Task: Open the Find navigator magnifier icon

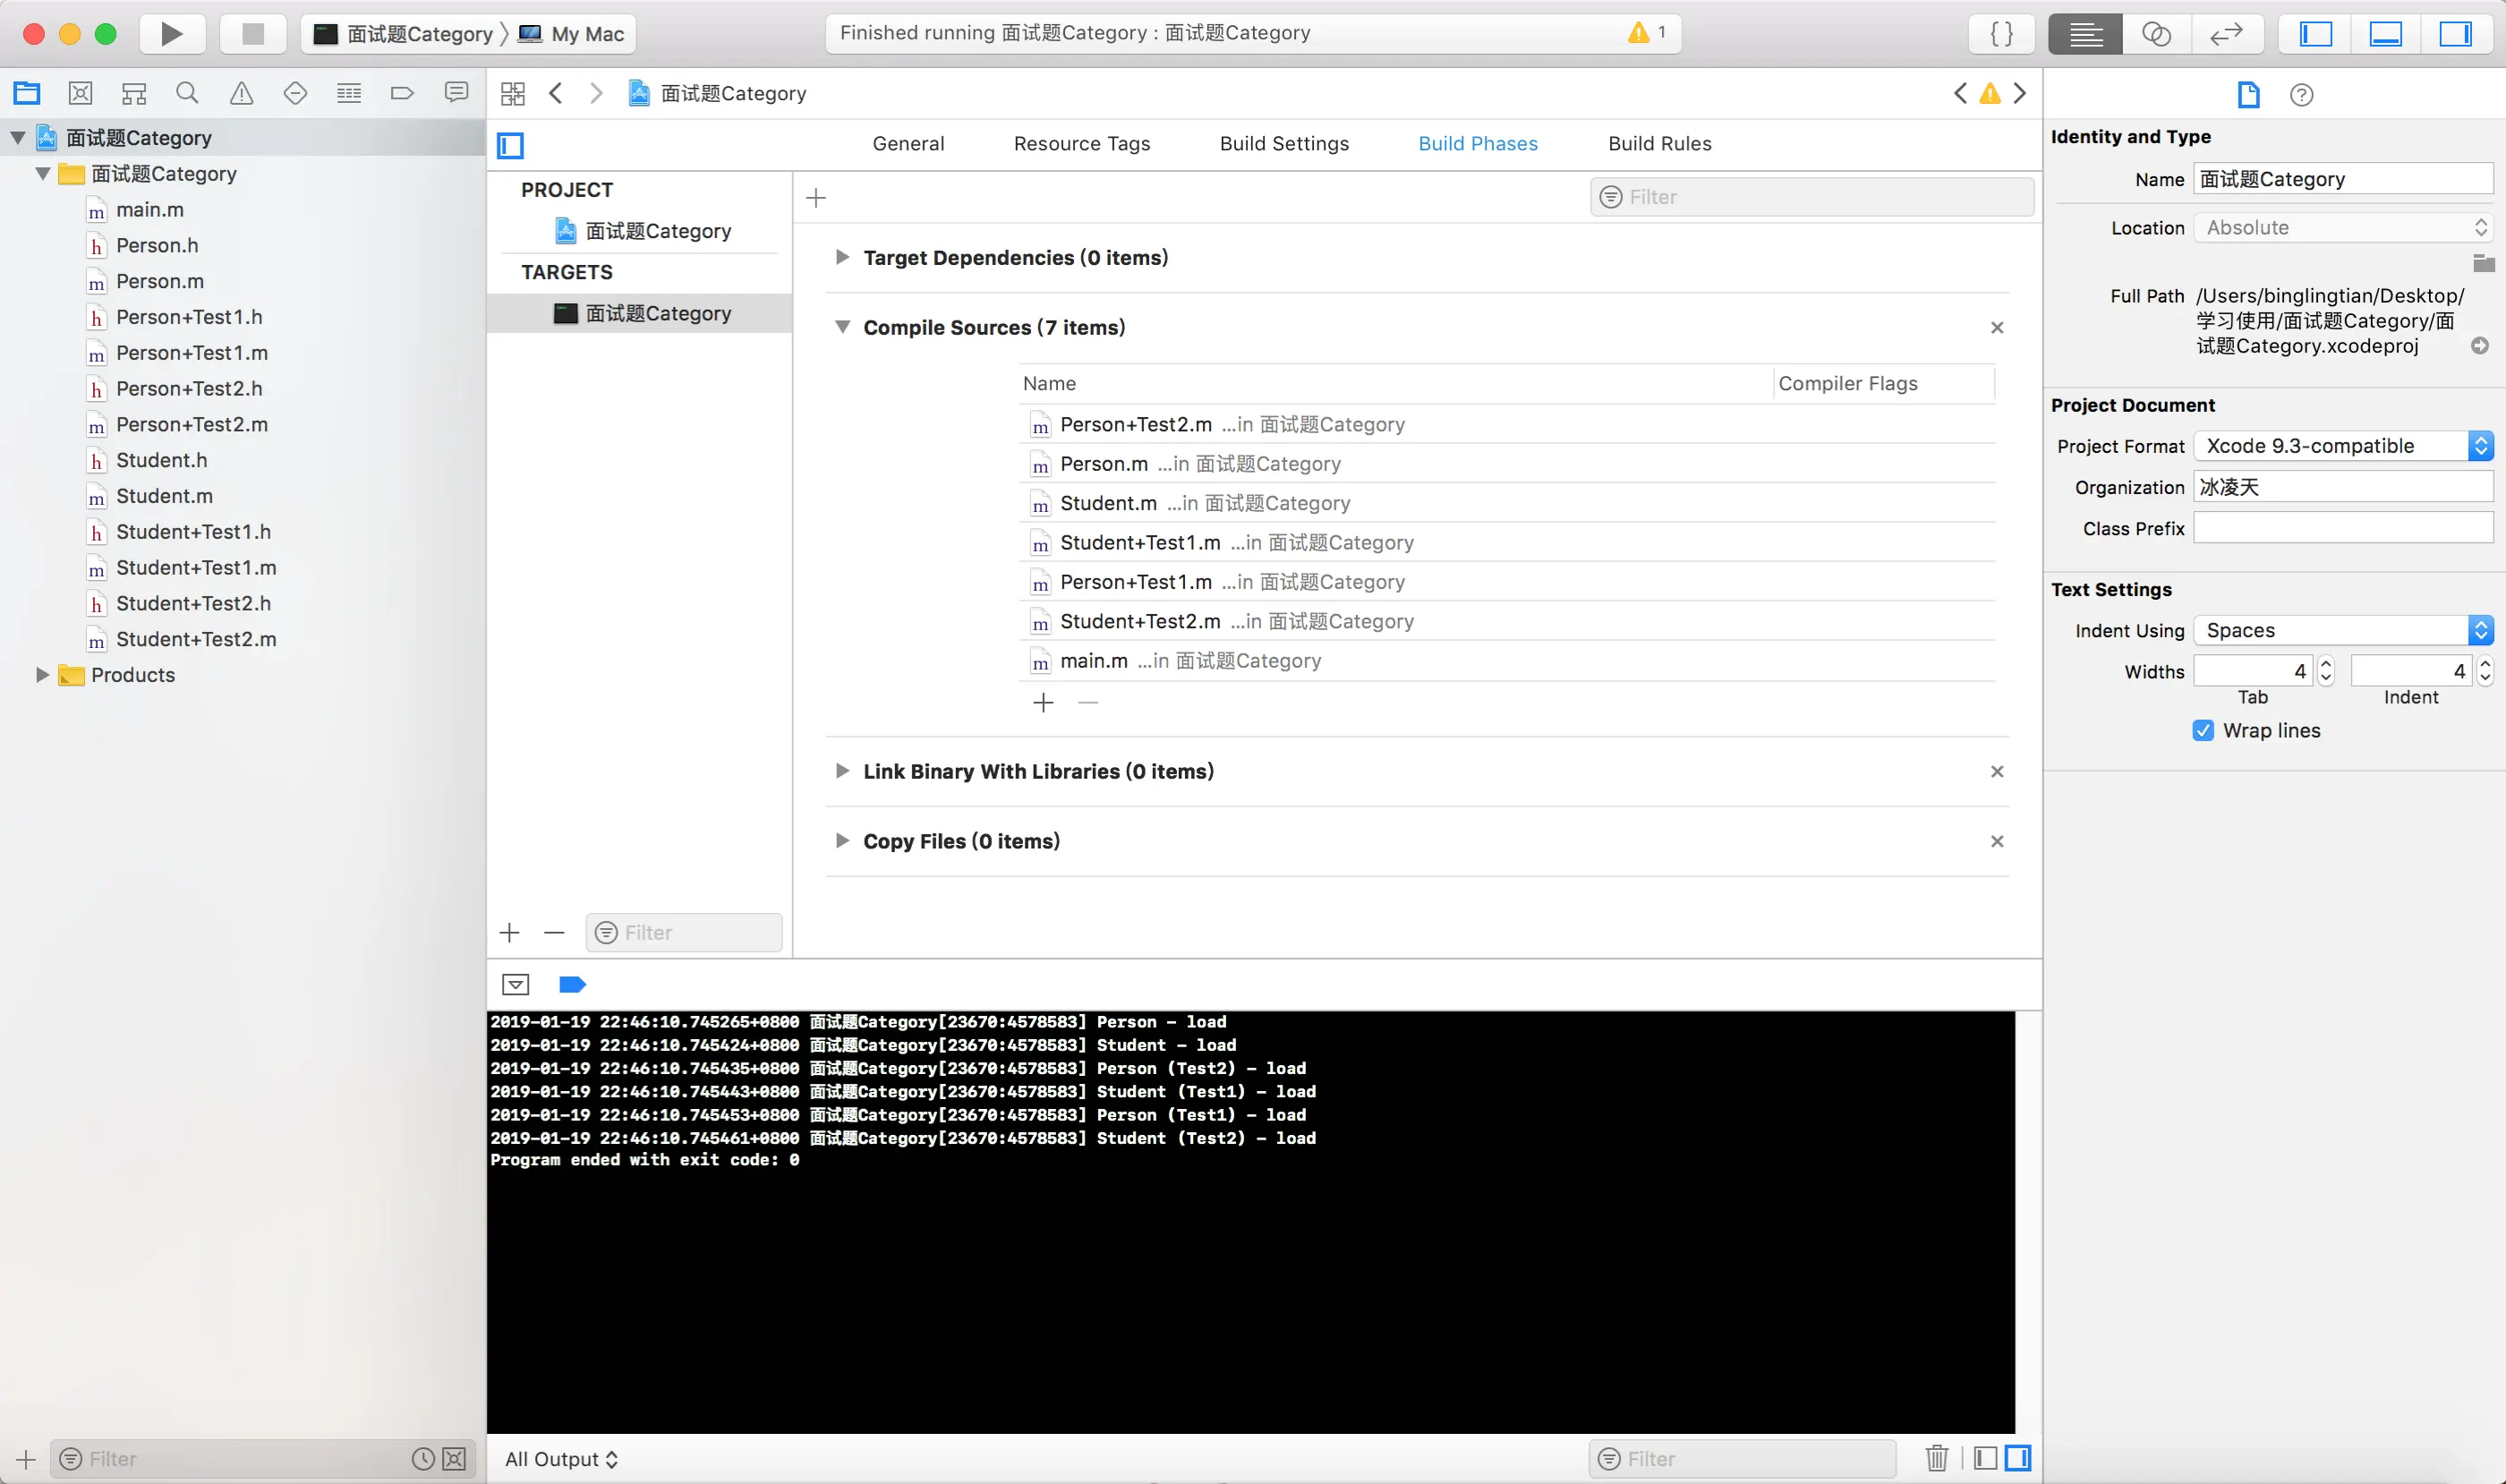Action: click(187, 93)
